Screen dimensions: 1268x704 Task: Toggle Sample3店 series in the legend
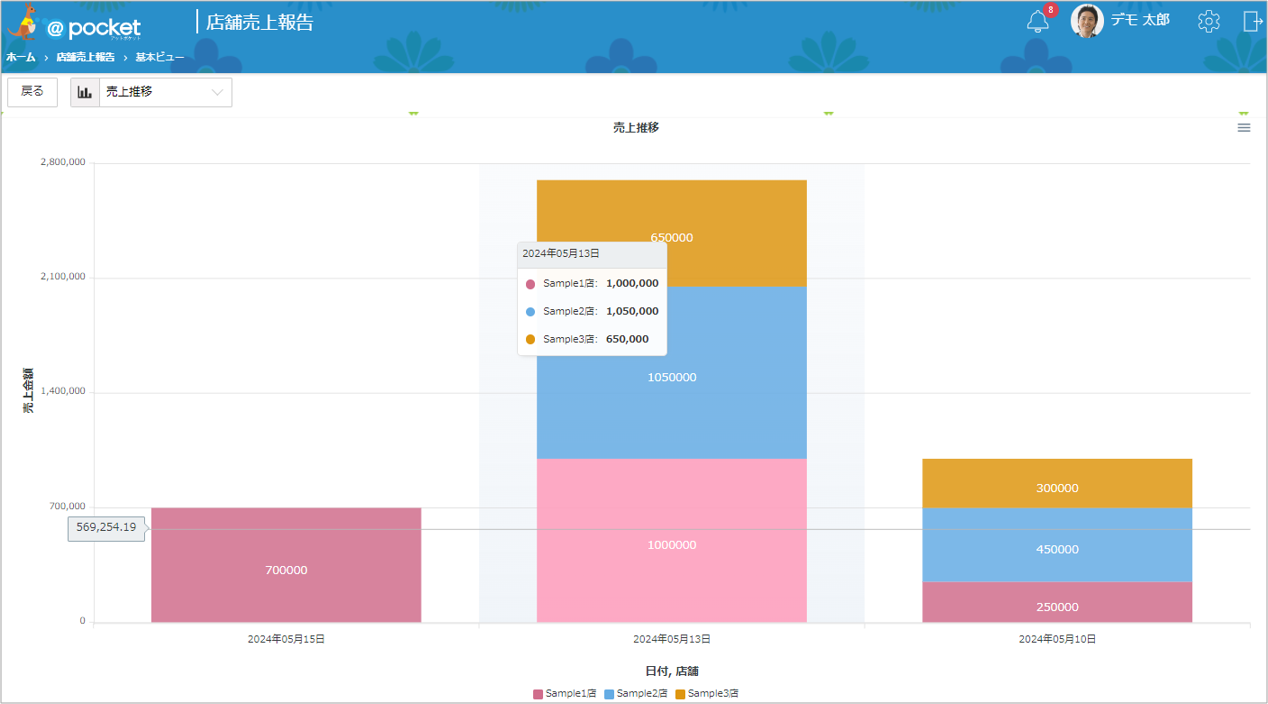click(x=706, y=694)
